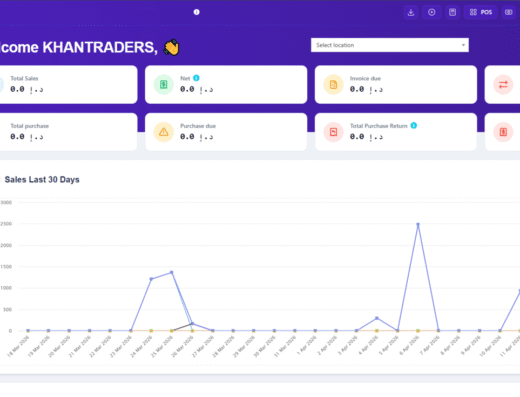Click the 25 Mar 2026 chart data point

click(x=172, y=272)
